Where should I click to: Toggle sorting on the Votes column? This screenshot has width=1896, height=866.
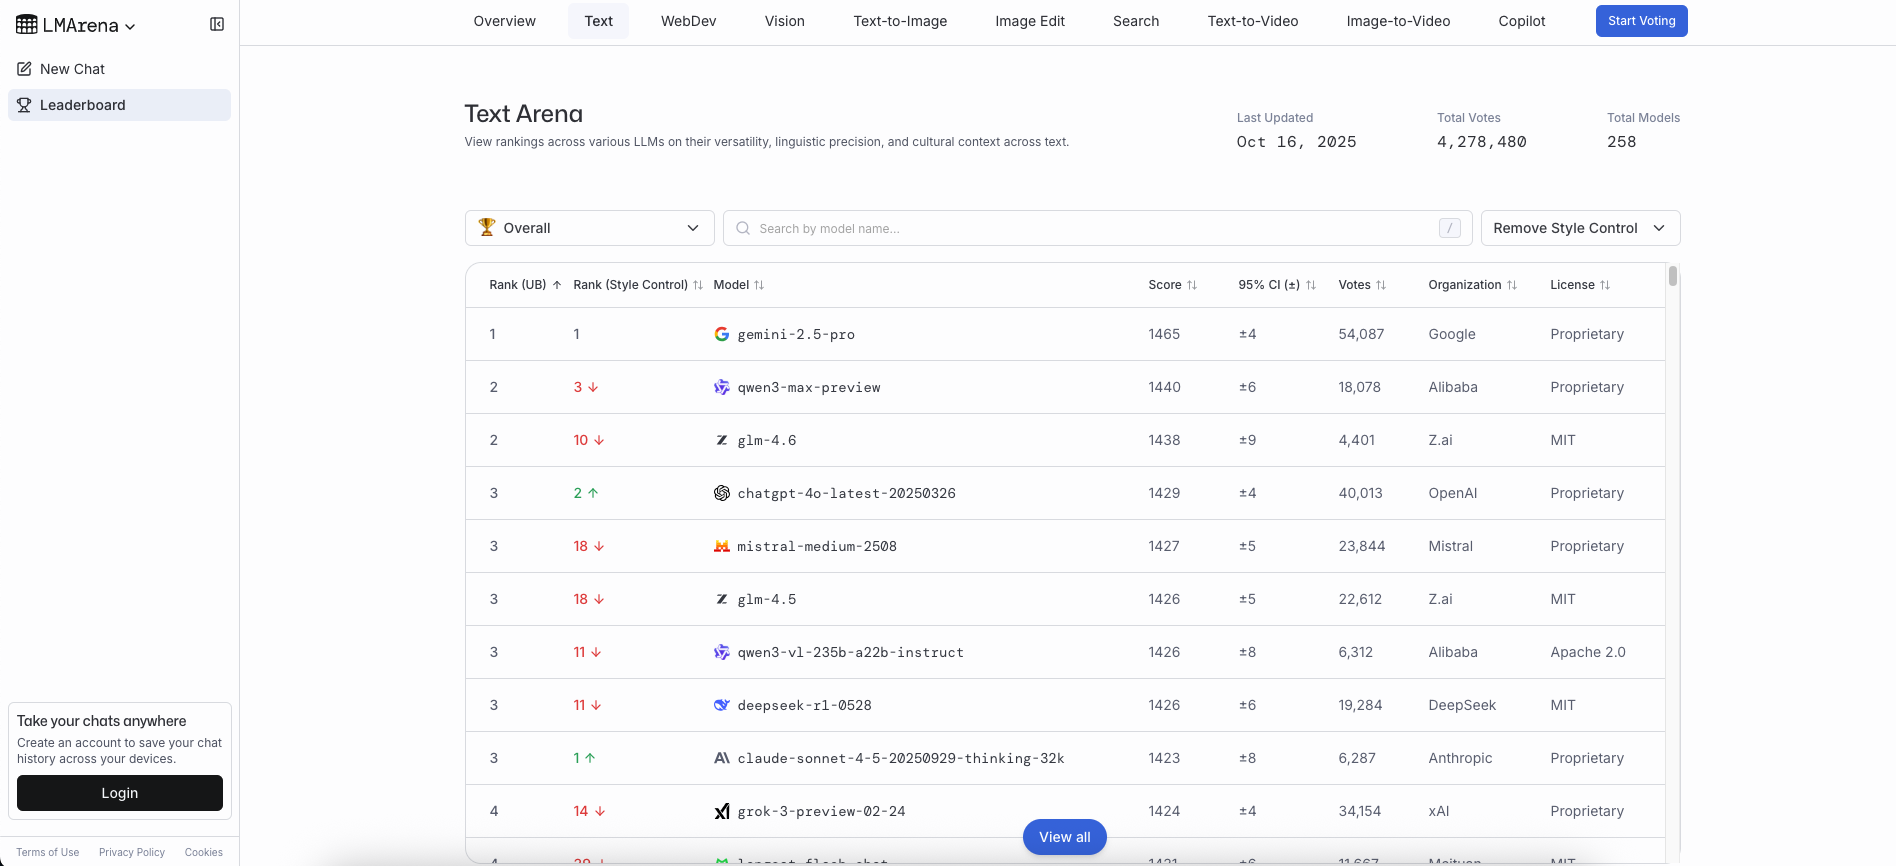point(1362,285)
